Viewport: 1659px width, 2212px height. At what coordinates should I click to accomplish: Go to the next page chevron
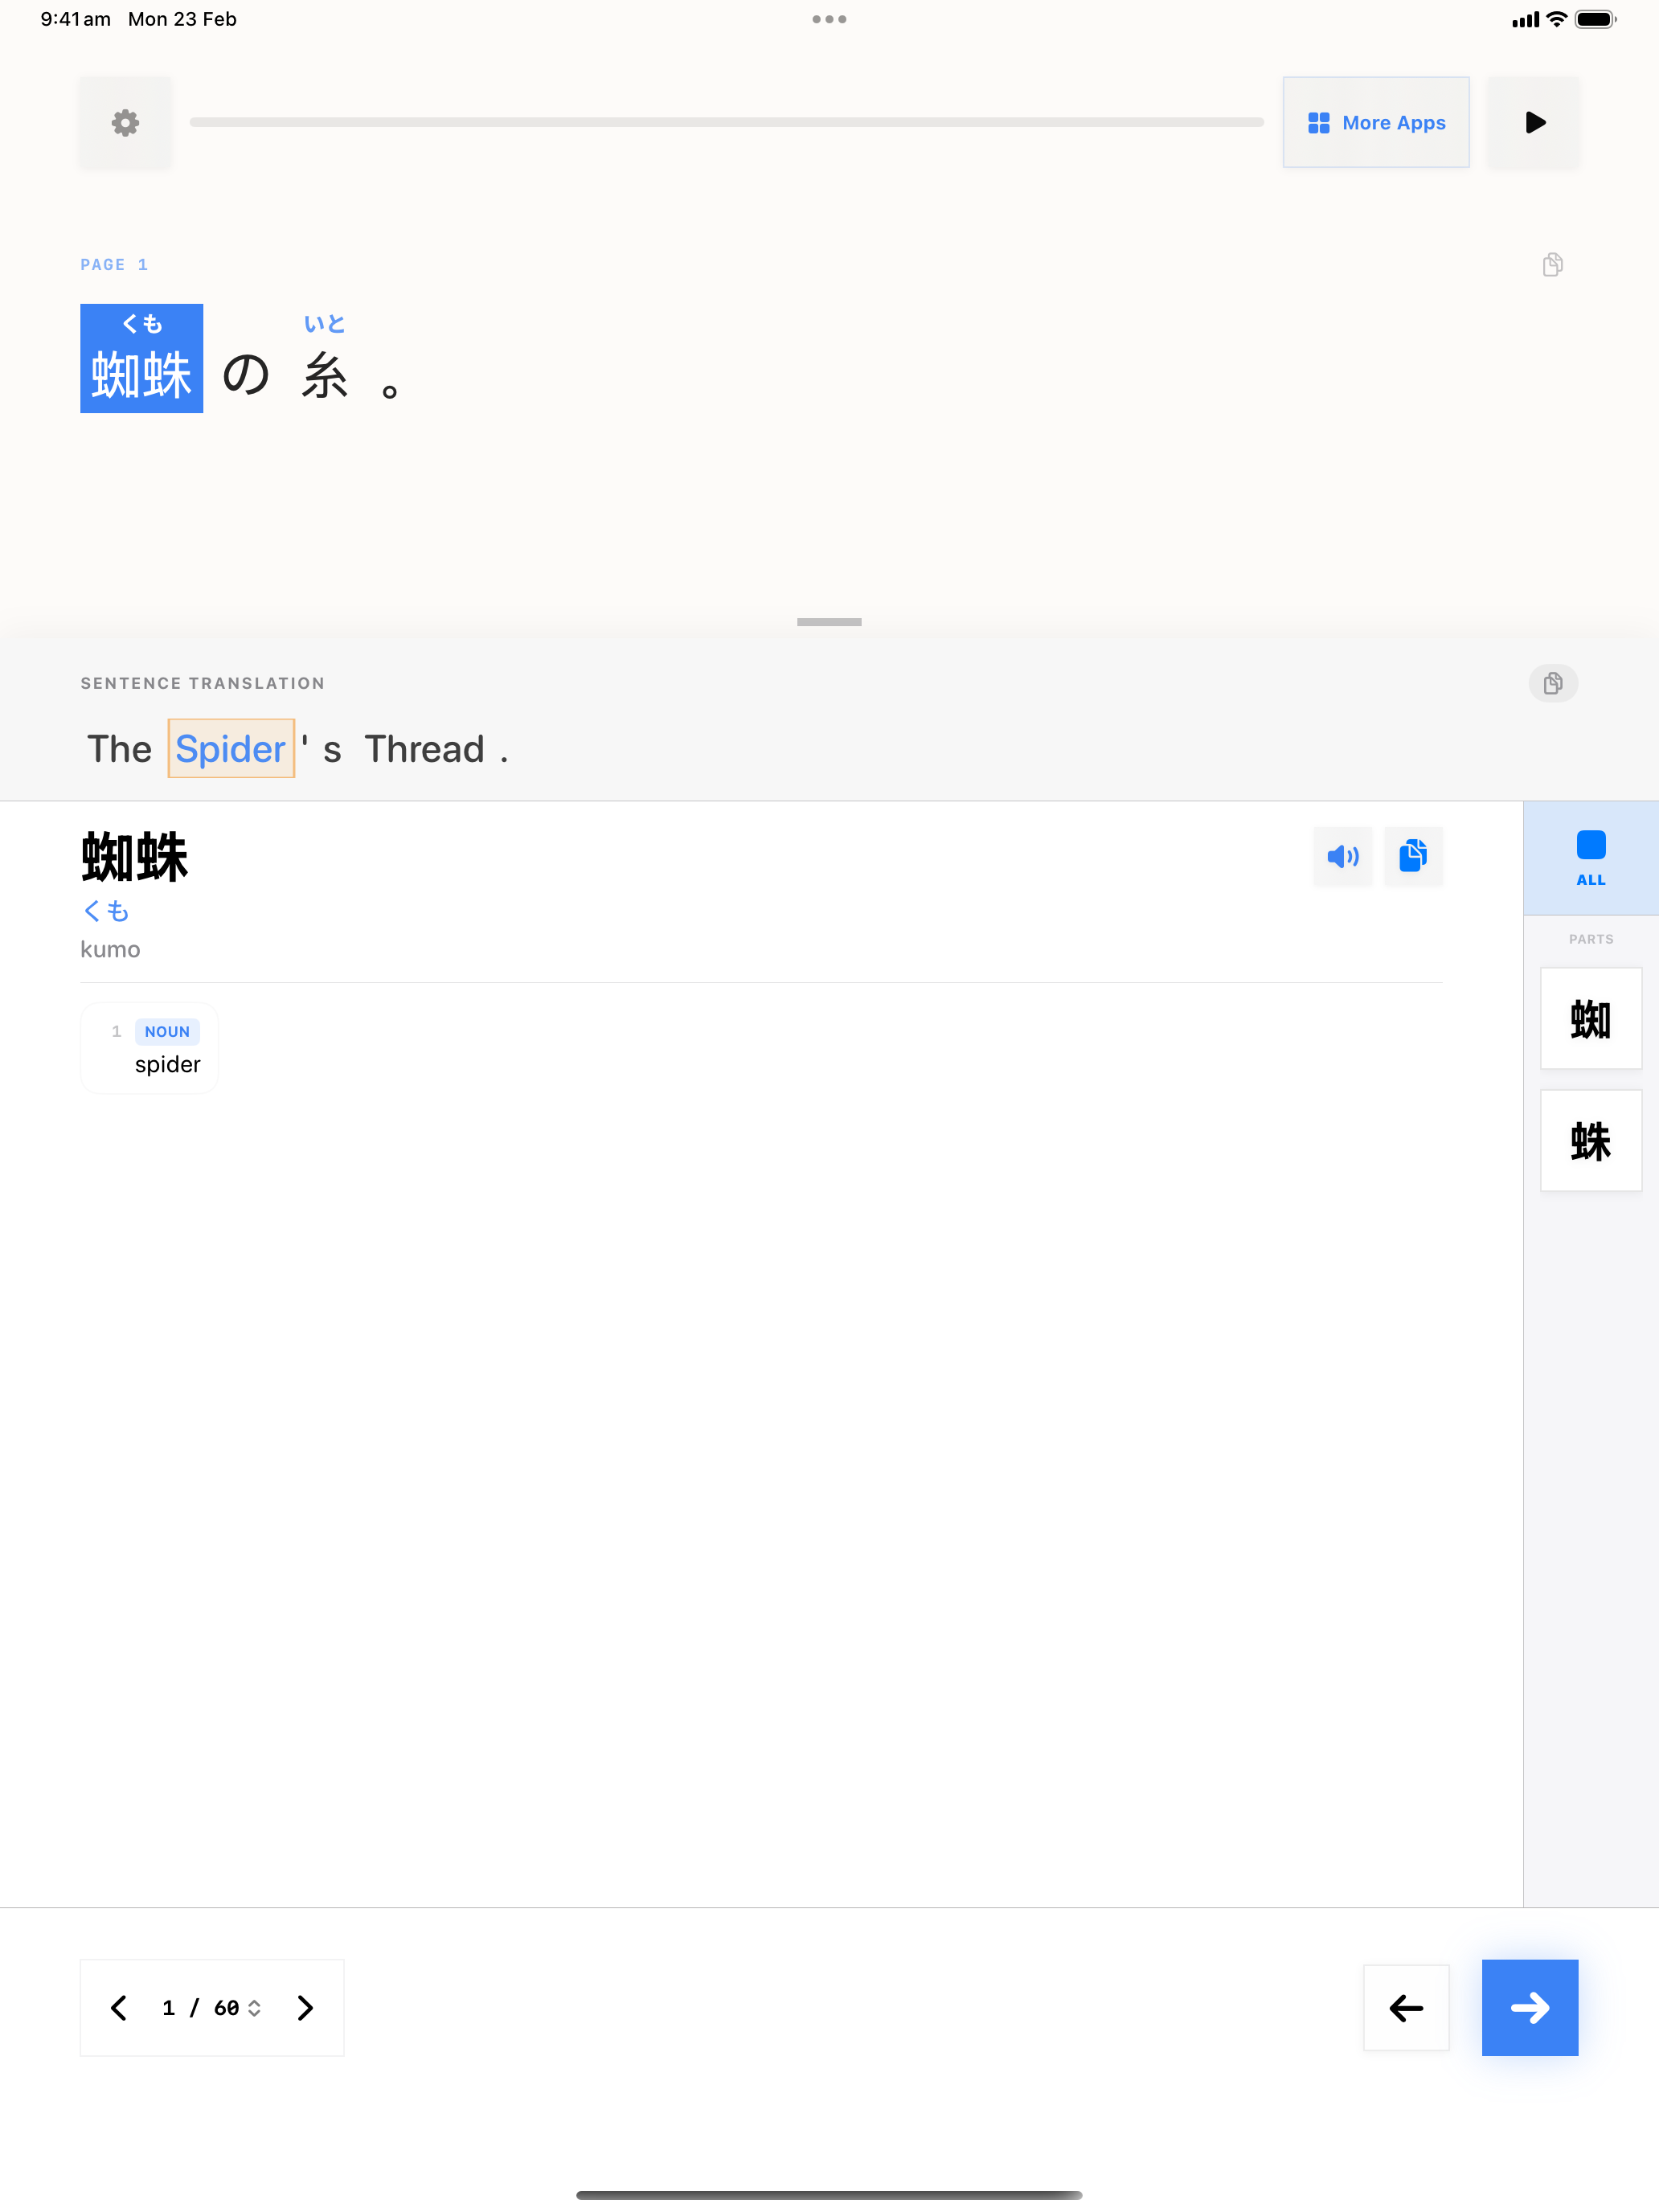(306, 2008)
